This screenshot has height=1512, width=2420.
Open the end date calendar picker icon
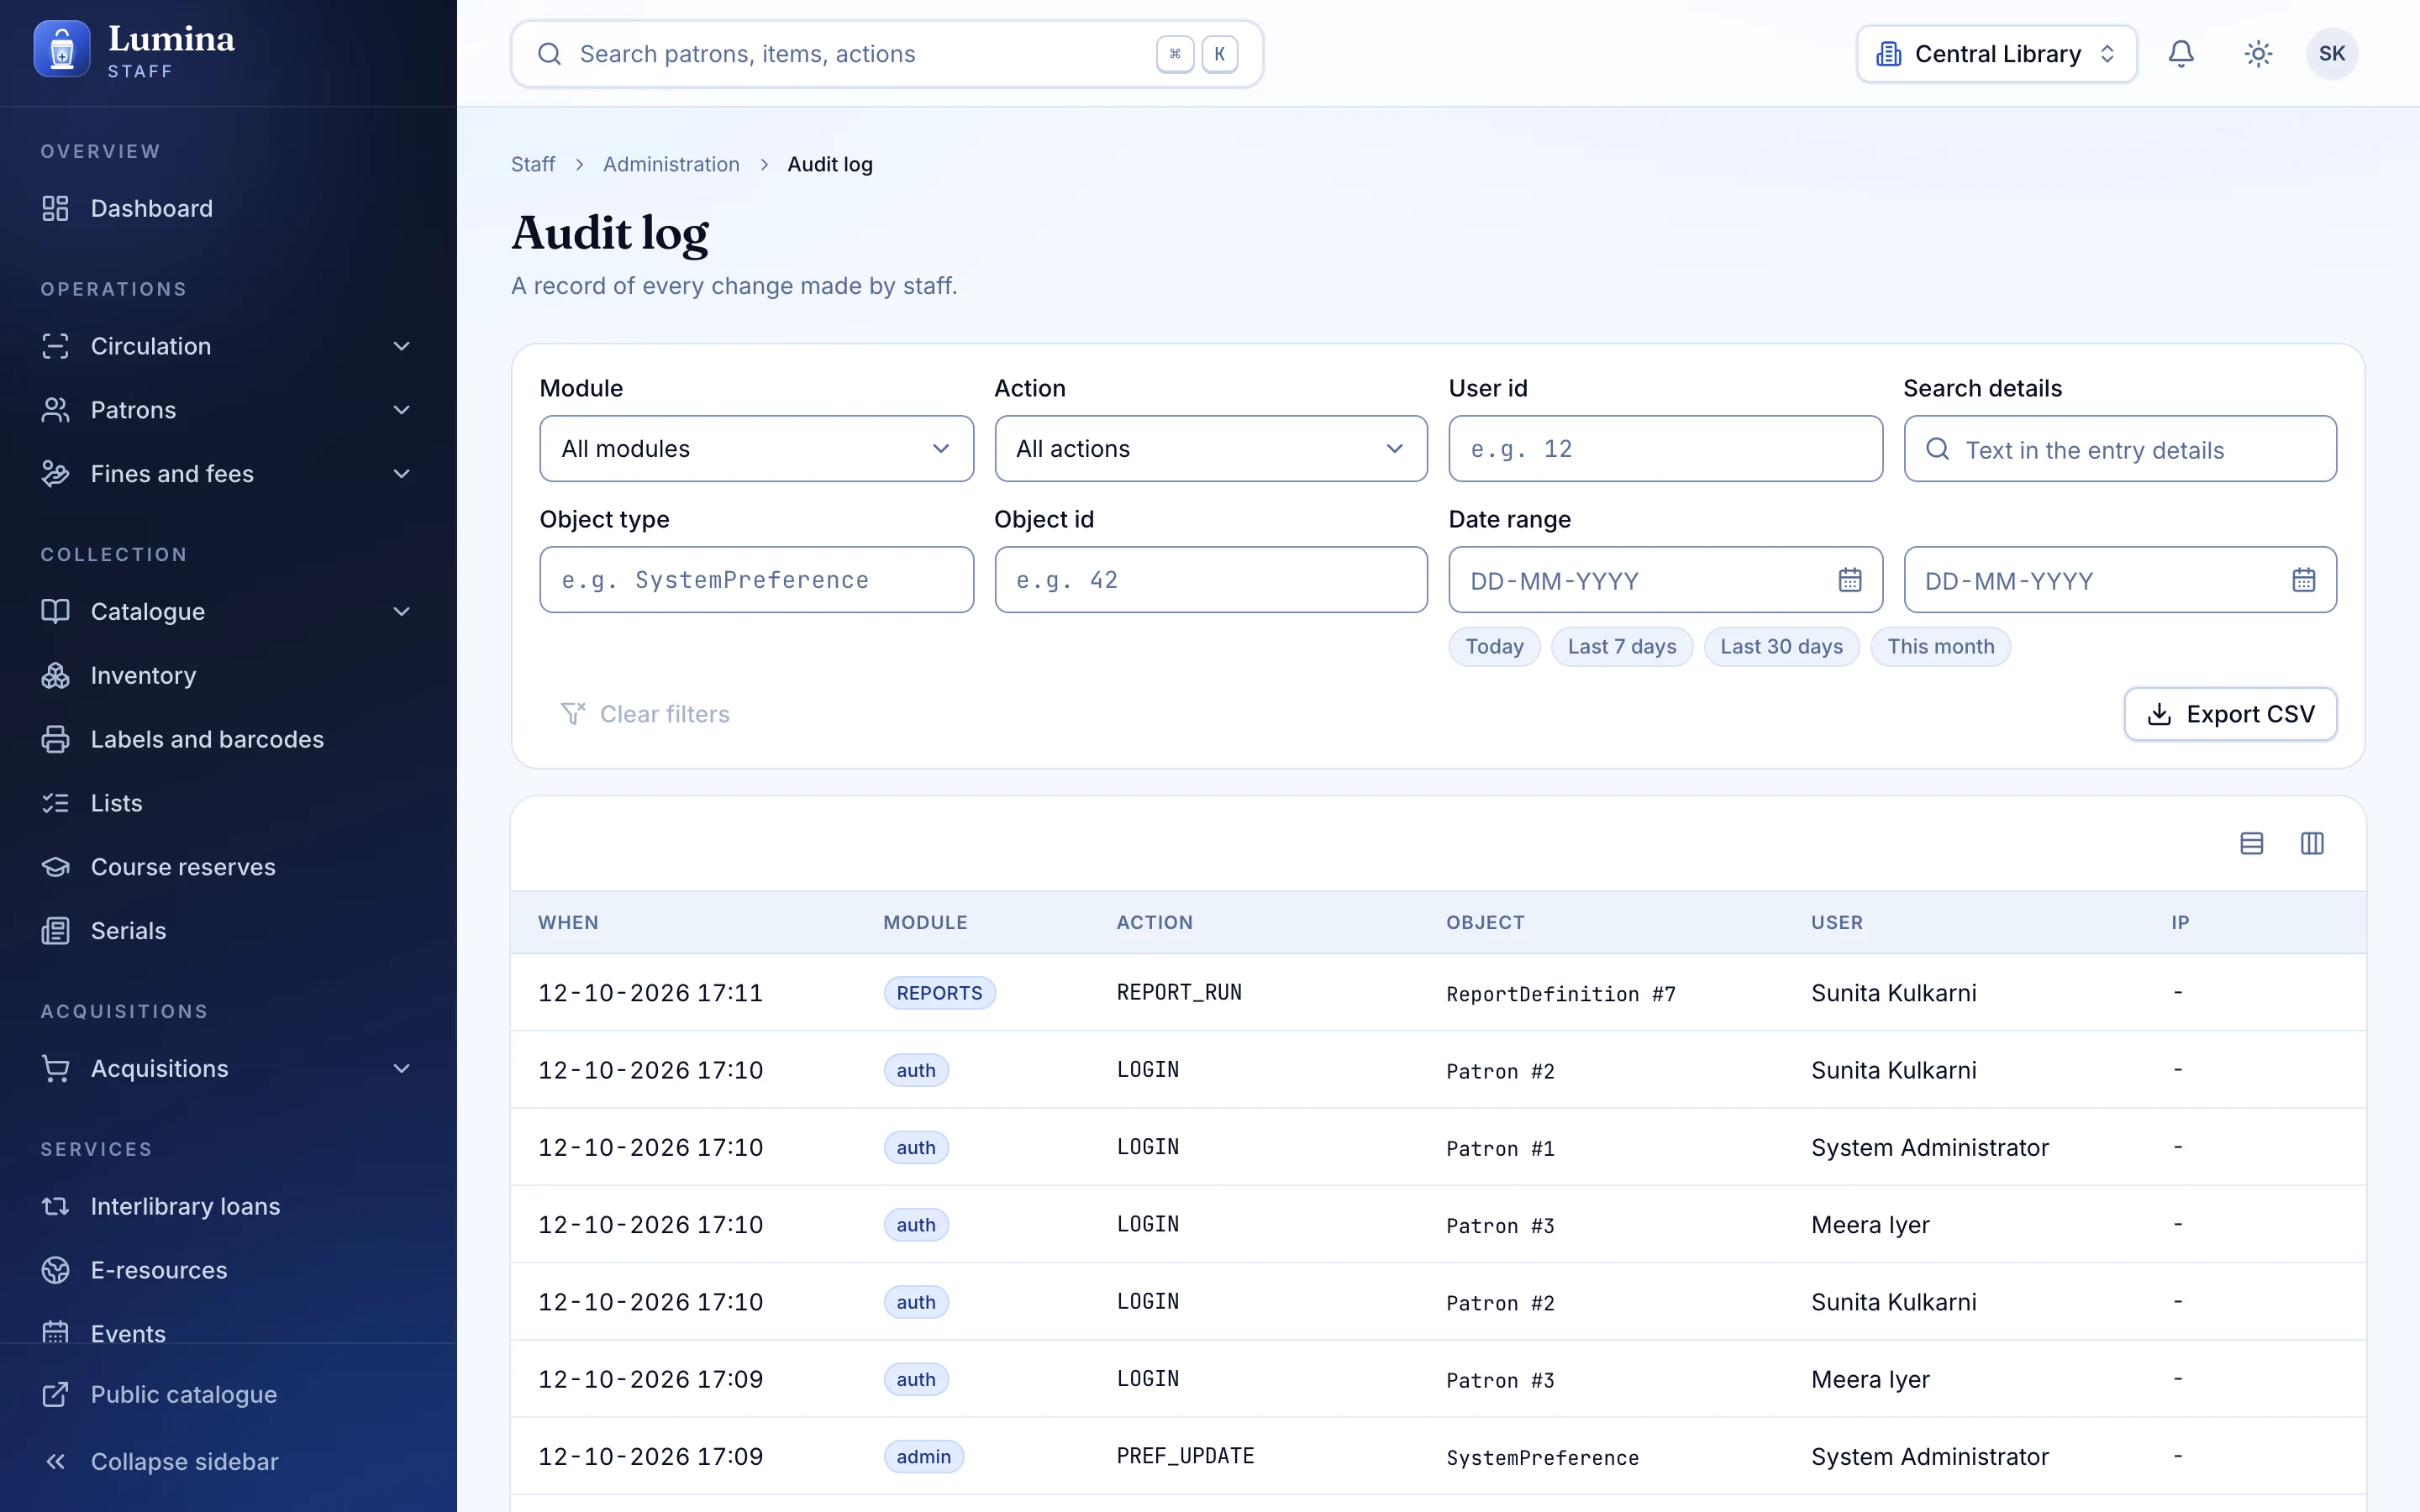pyautogui.click(x=2303, y=580)
